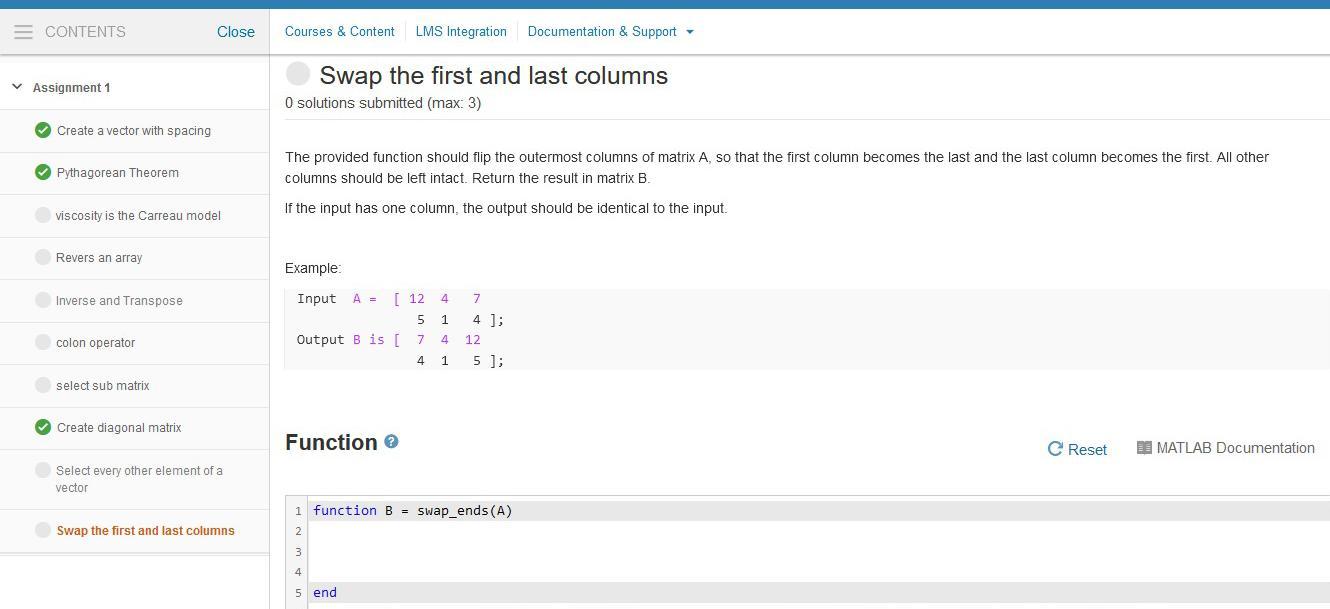Click the CONTENTS hamburger menu icon
The width and height of the screenshot is (1330, 609).
tap(24, 31)
